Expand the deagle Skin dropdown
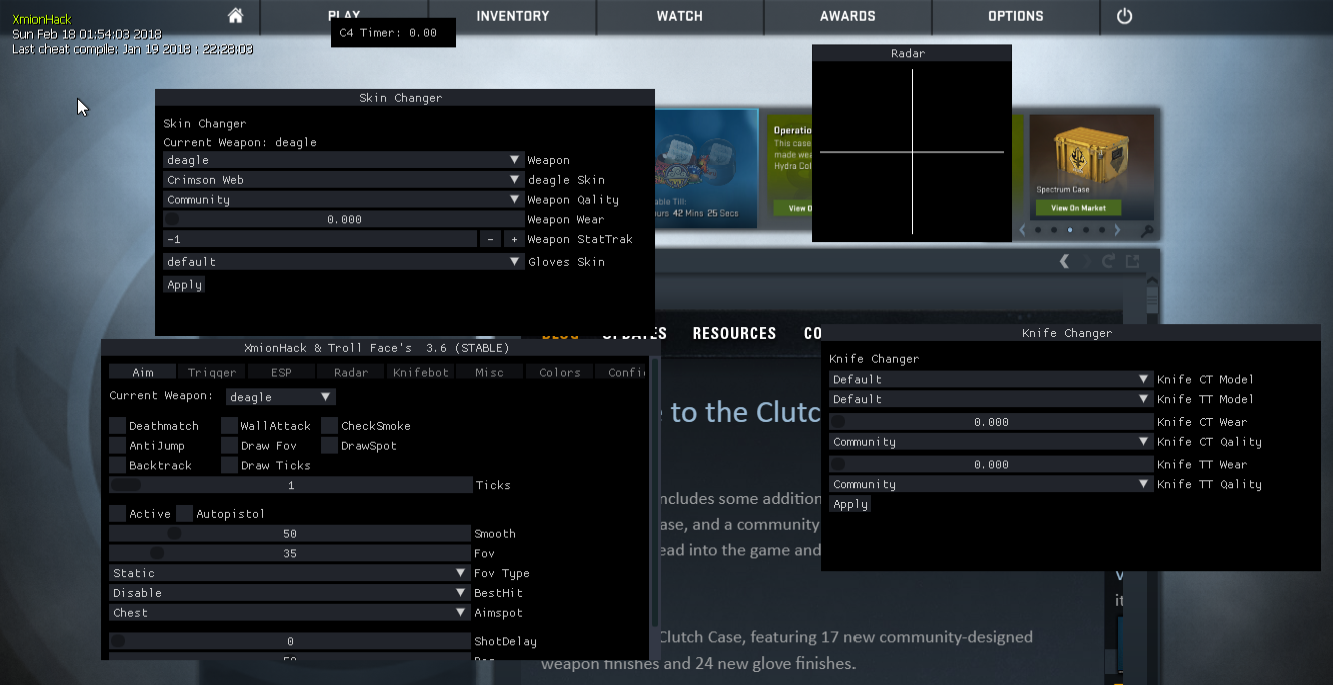This screenshot has height=685, width=1333. (344, 180)
